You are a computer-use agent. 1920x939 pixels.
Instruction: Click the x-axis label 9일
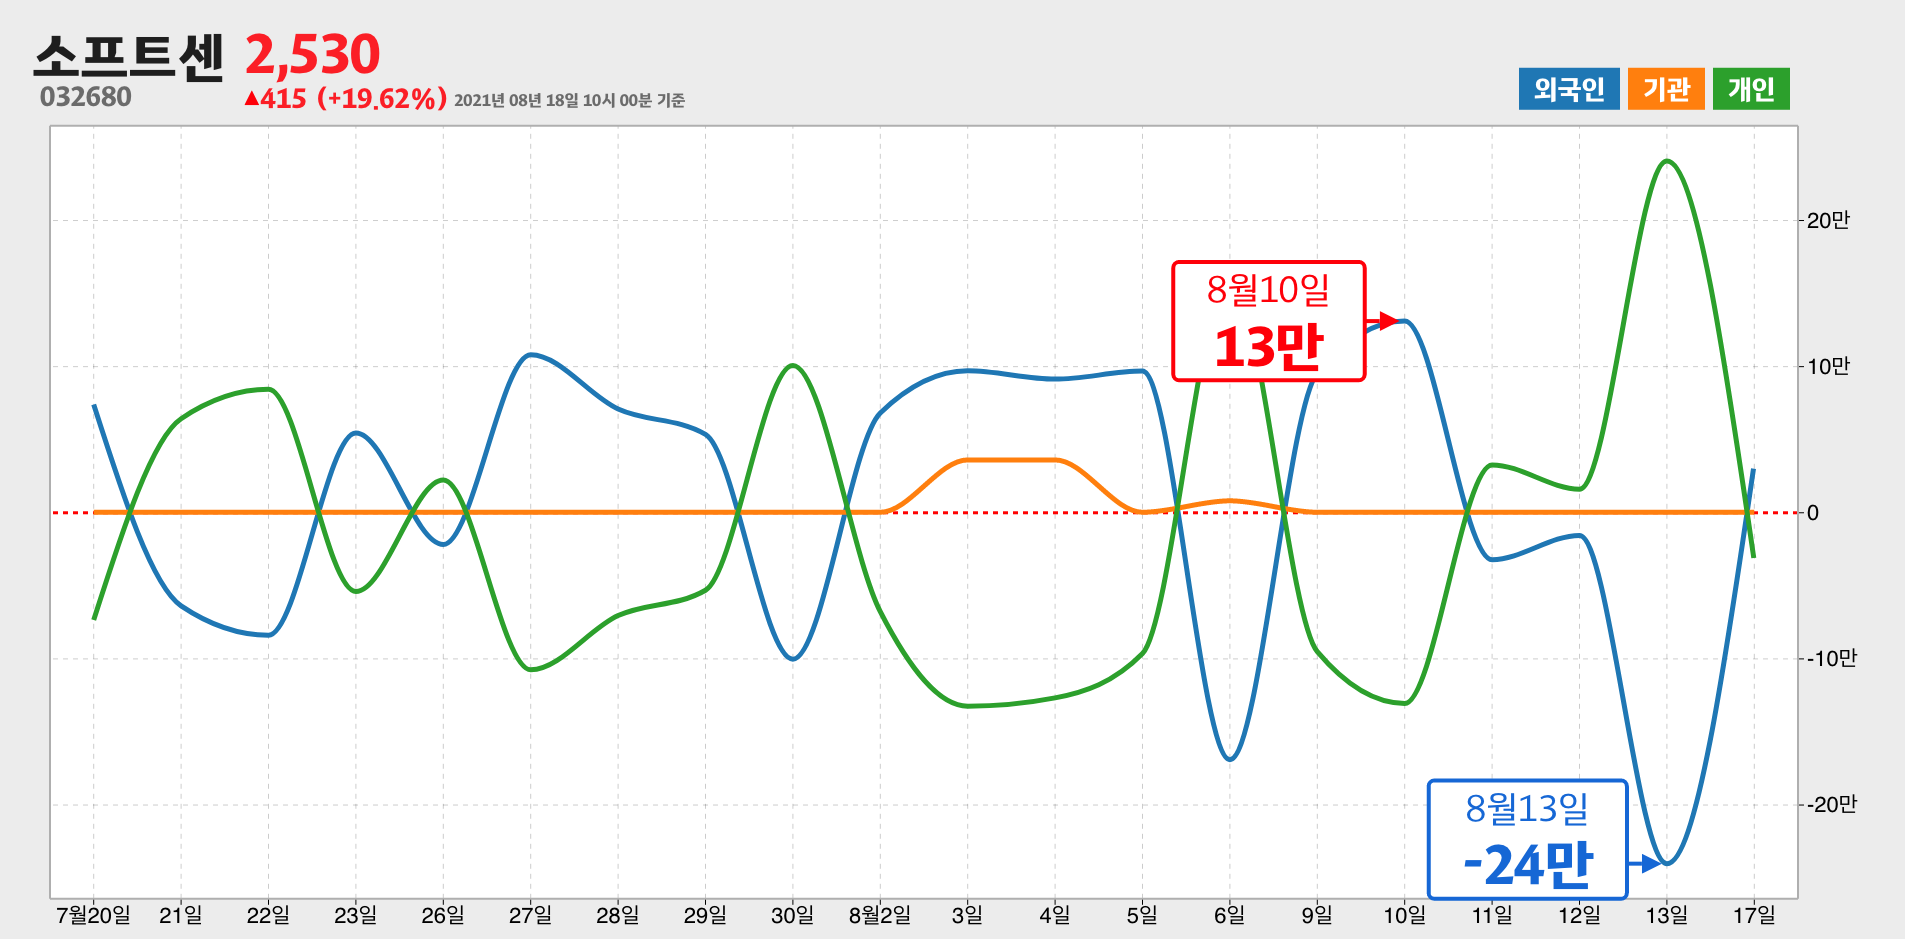(1317, 915)
